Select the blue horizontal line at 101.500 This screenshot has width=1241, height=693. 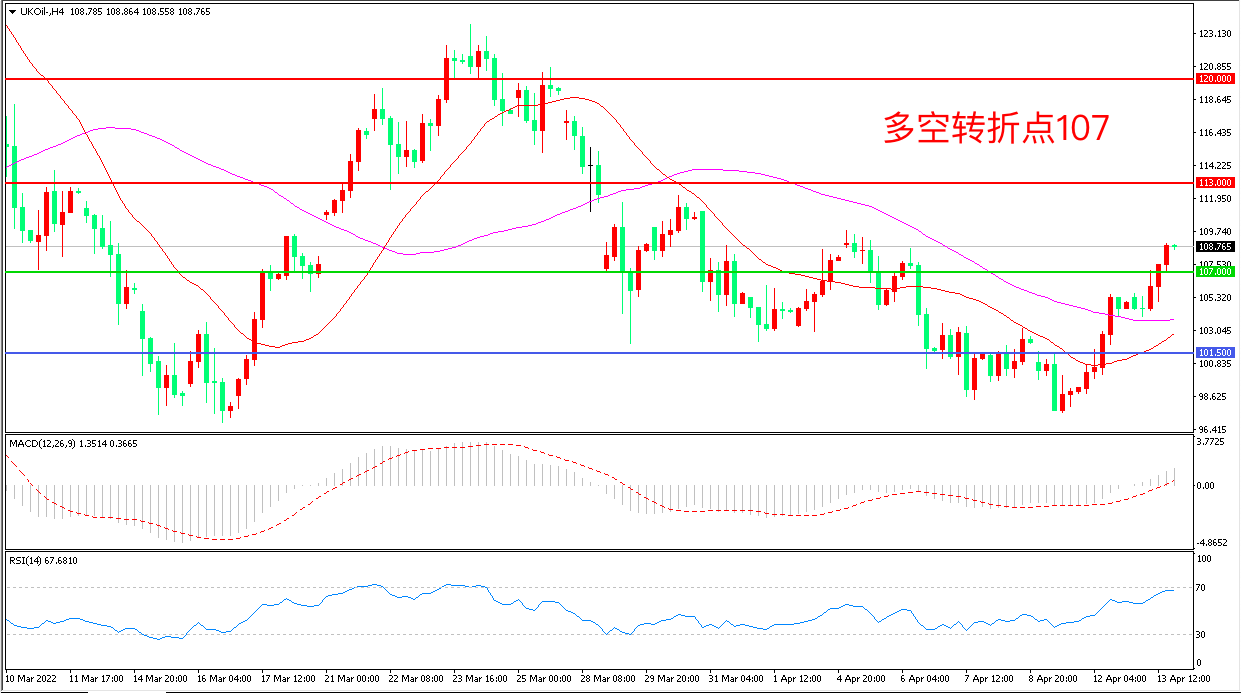(x=600, y=353)
